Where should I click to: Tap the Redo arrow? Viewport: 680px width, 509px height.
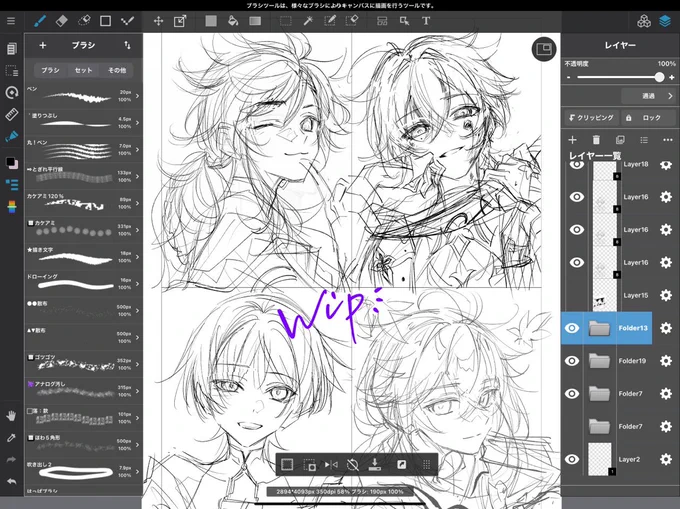click(x=12, y=460)
